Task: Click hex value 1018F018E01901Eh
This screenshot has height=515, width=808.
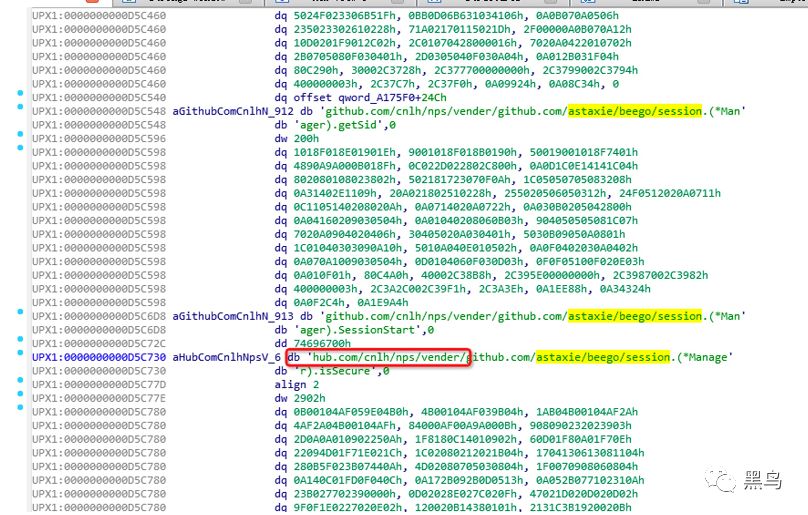Action: coord(344,152)
